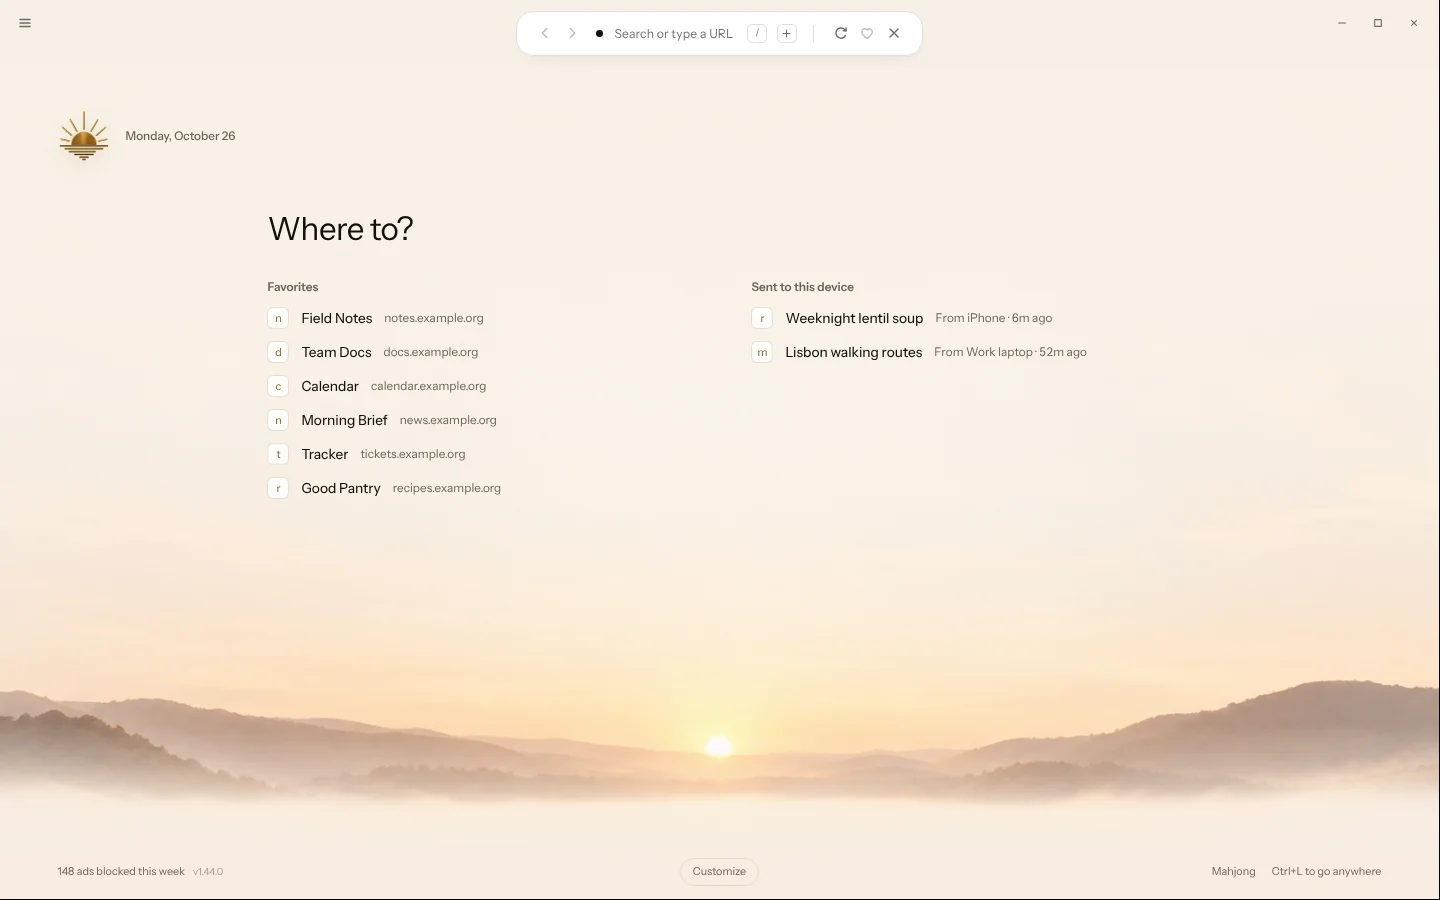Screen dimensions: 1440x900
Task: Go forward with the right arrow
Action: click(572, 33)
